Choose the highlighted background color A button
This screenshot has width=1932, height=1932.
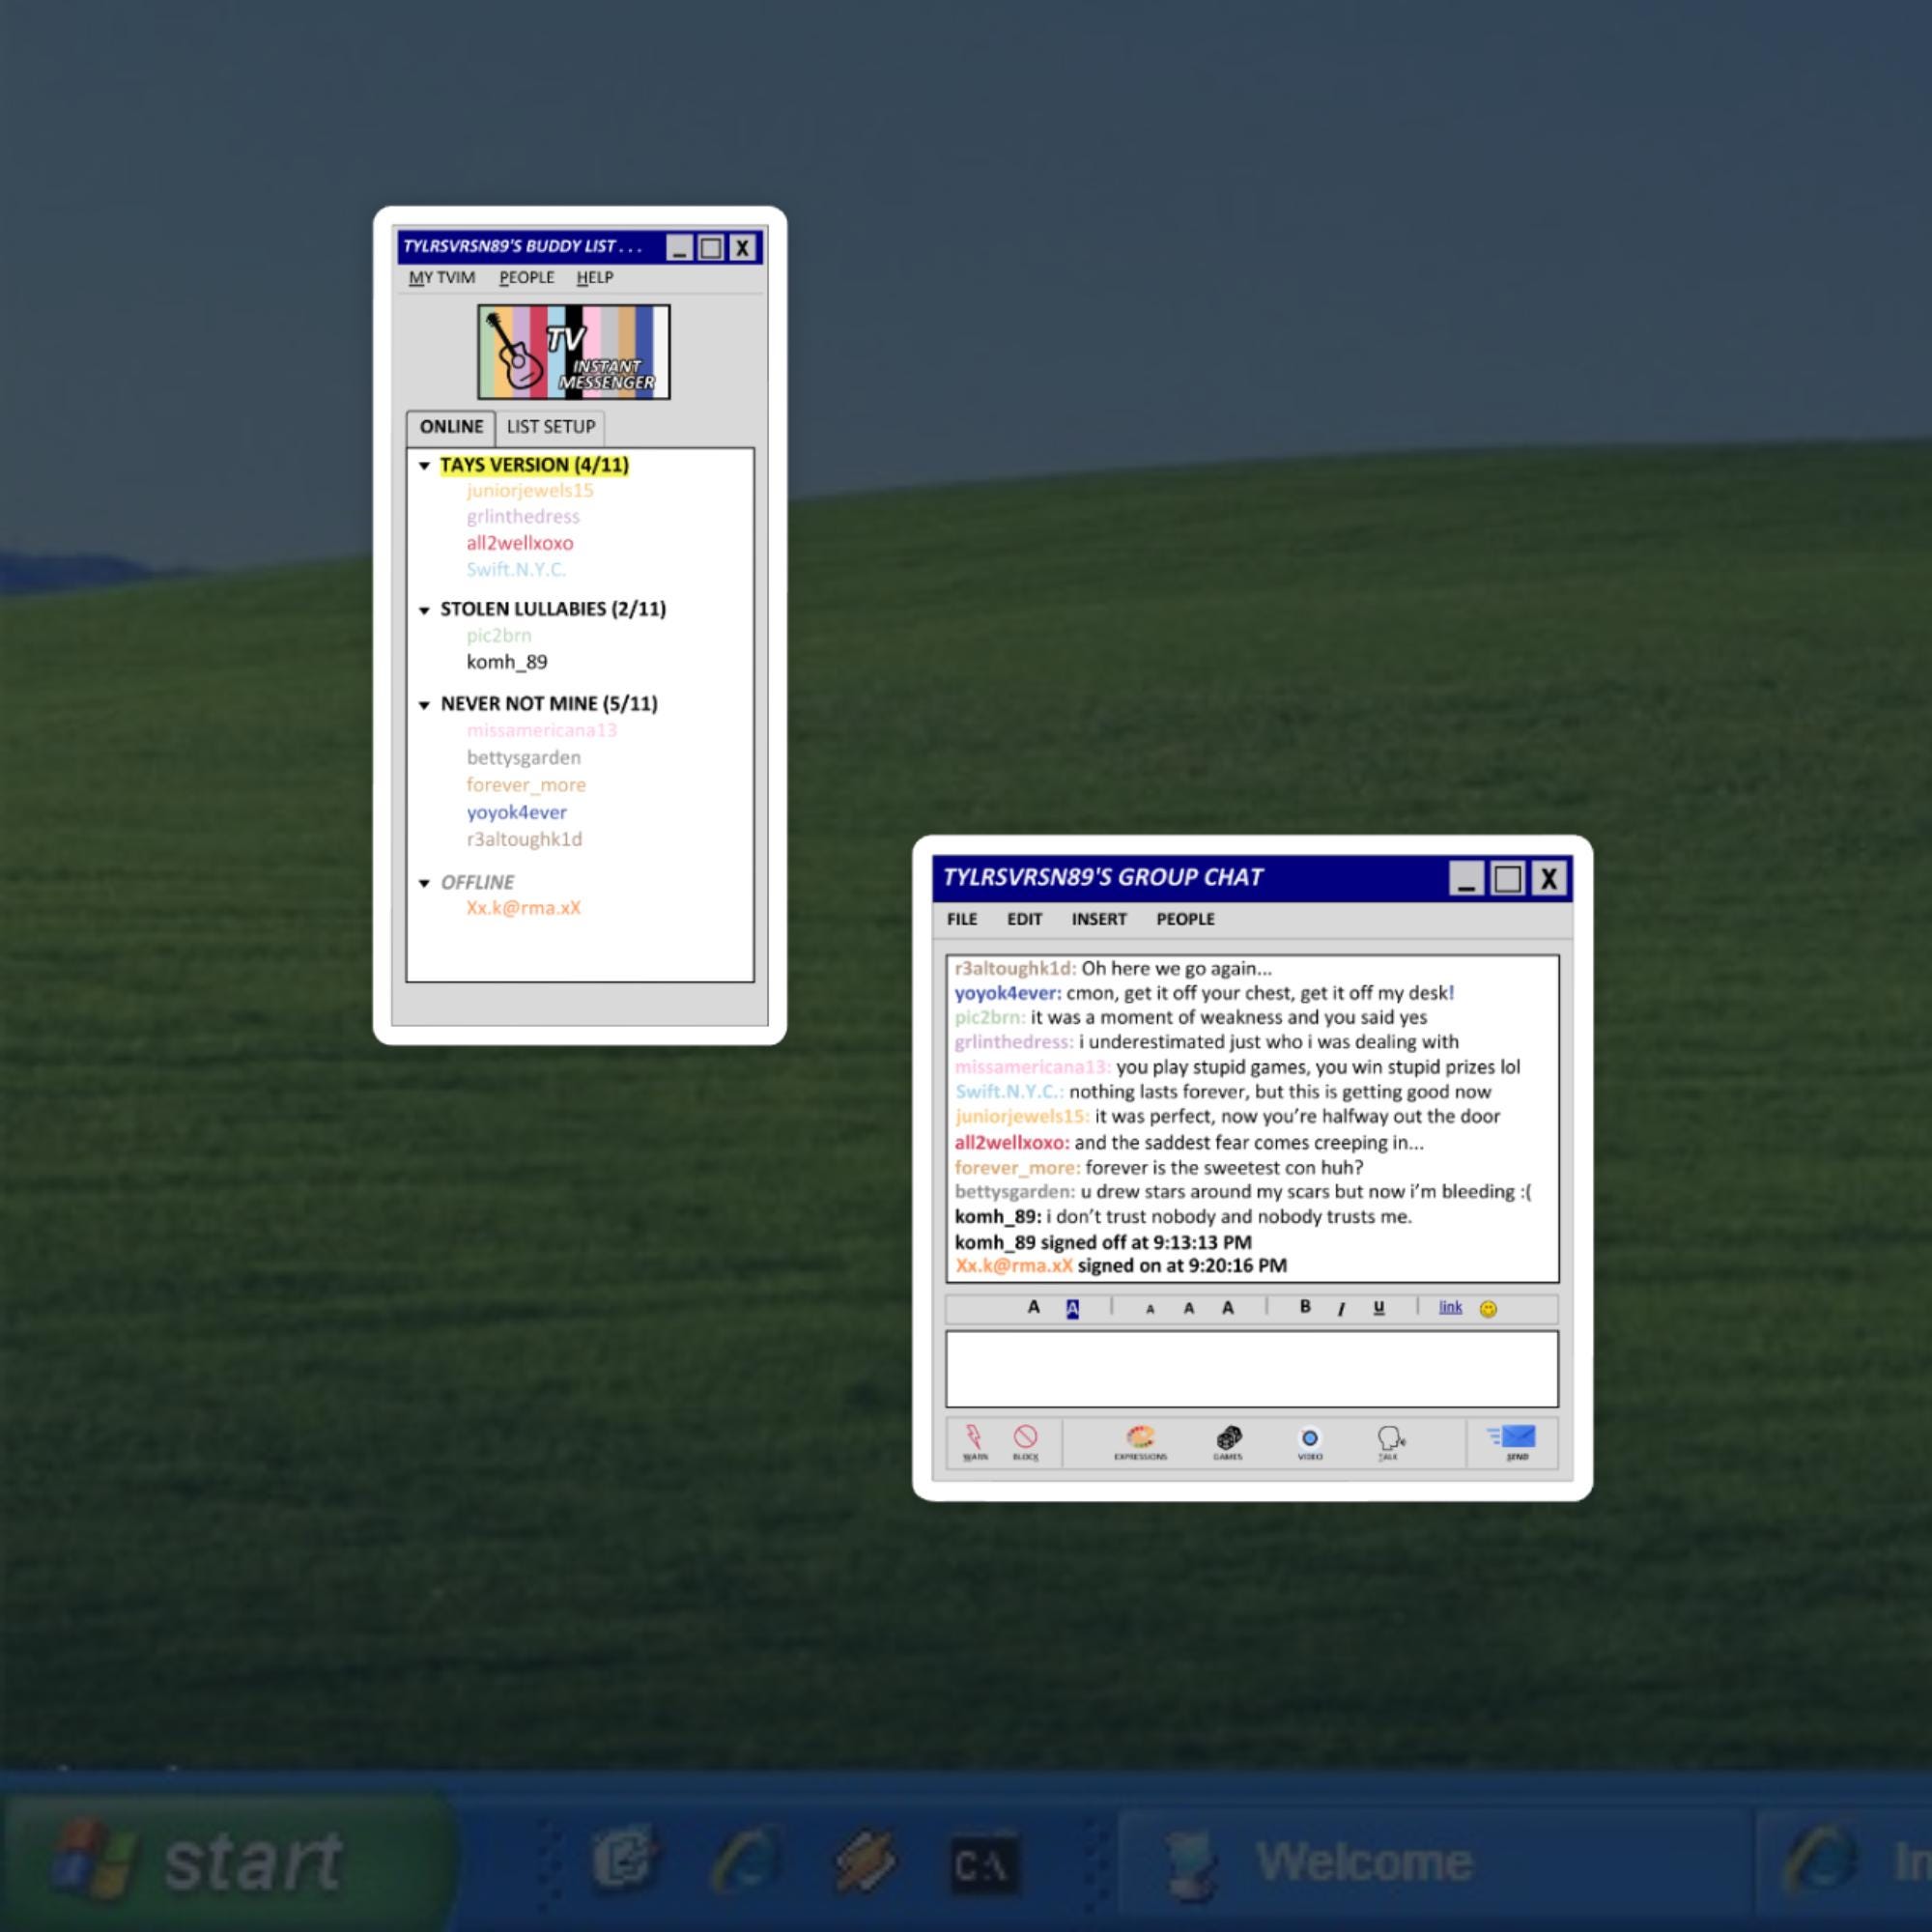(x=1072, y=1309)
